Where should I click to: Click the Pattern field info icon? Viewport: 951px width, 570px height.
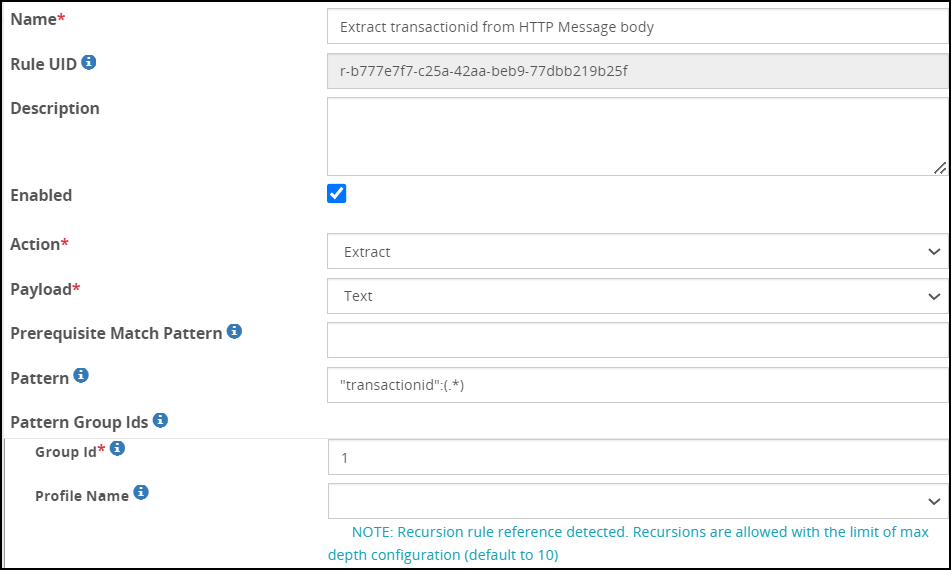tap(81, 376)
